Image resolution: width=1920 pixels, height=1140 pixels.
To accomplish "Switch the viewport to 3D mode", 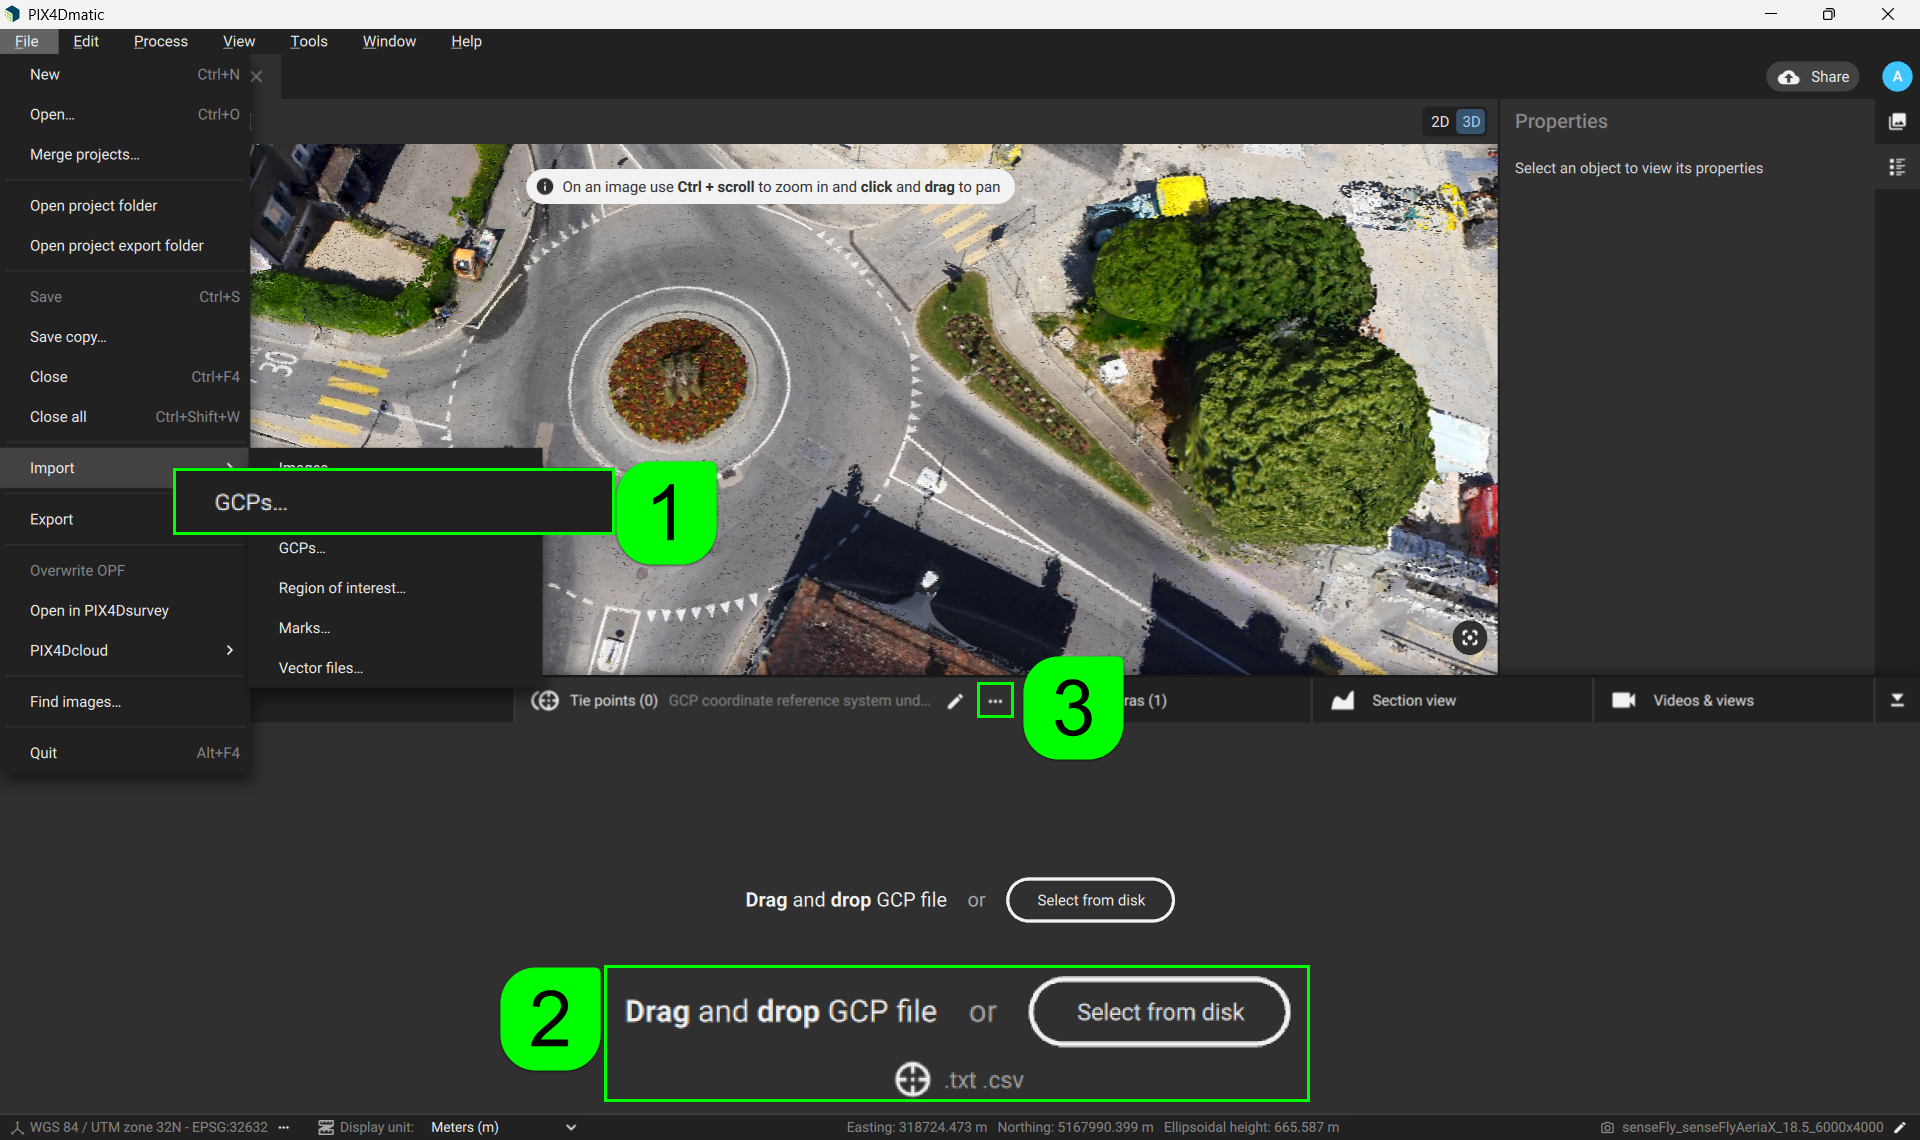I will pos(1471,121).
